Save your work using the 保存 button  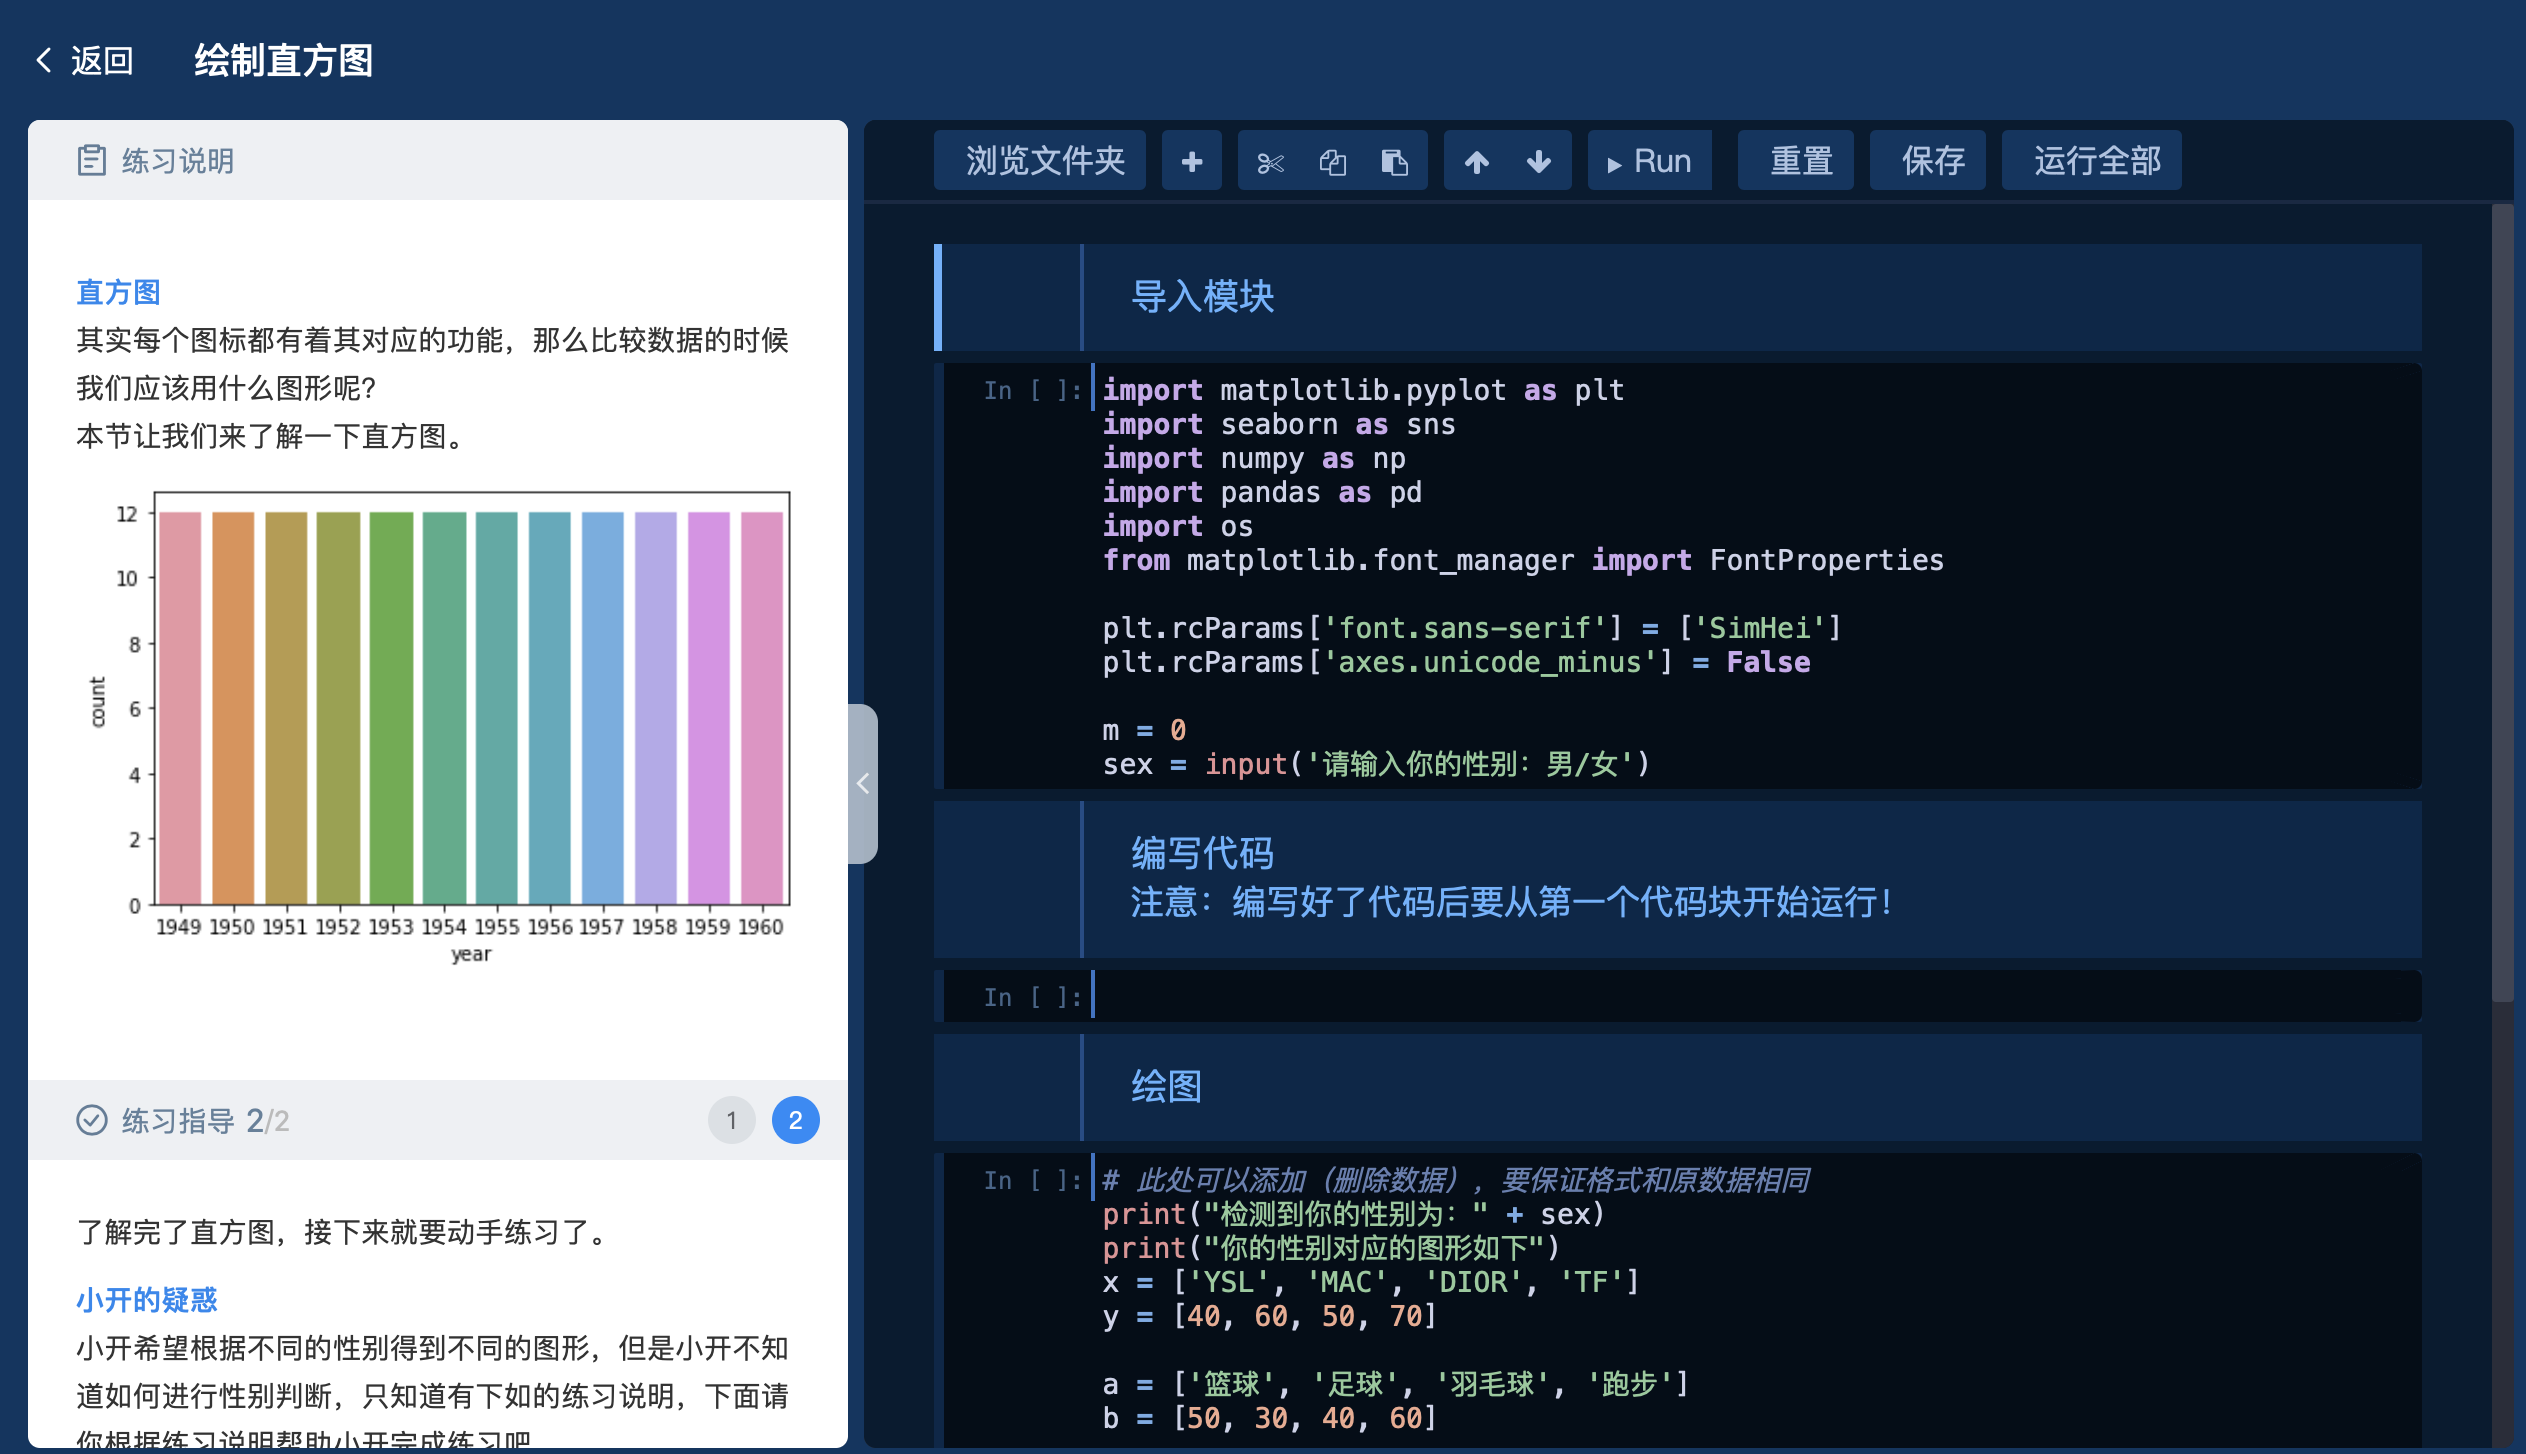[1928, 159]
